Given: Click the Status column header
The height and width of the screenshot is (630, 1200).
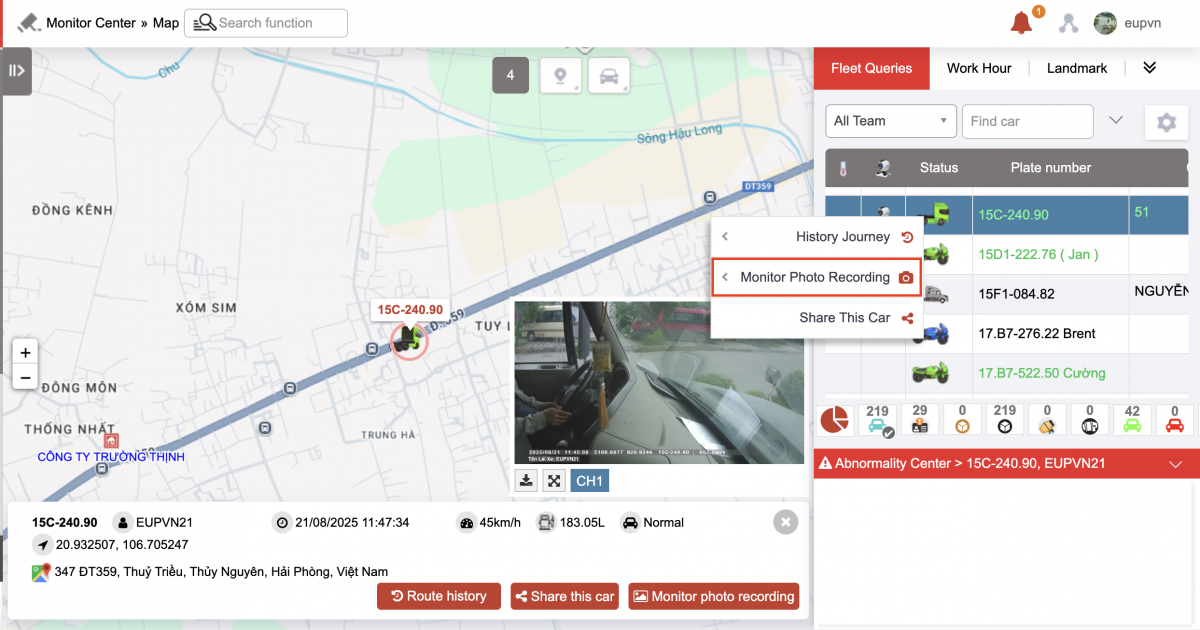Looking at the screenshot, I should (939, 168).
